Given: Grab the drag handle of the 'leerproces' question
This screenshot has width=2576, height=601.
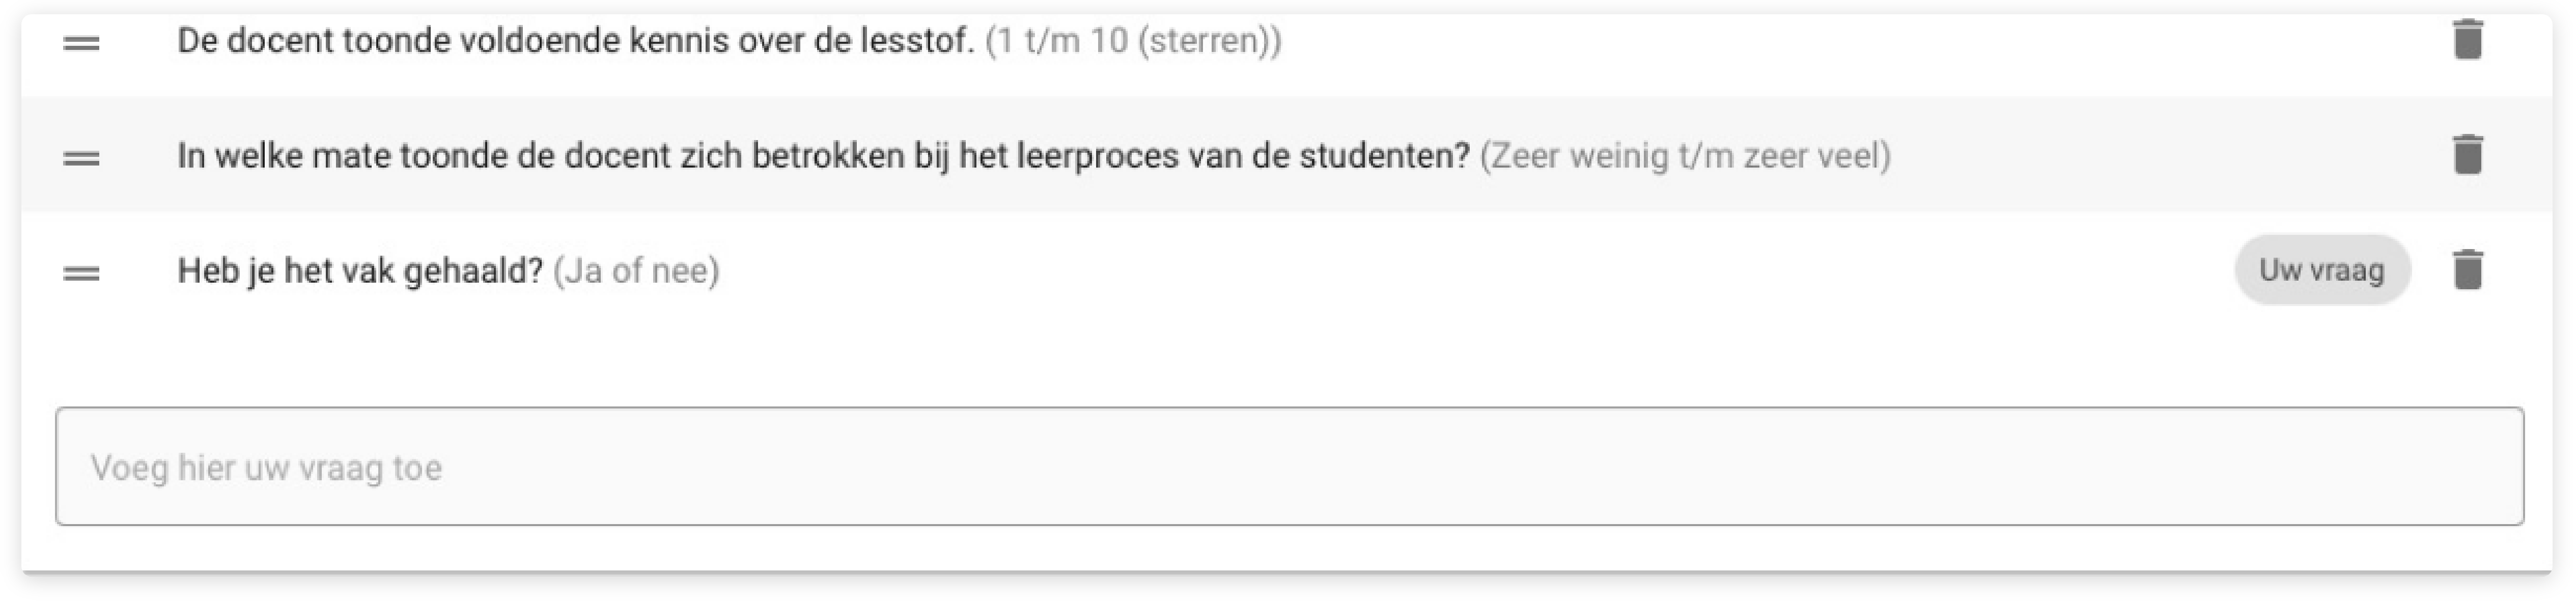Looking at the screenshot, I should click(81, 158).
